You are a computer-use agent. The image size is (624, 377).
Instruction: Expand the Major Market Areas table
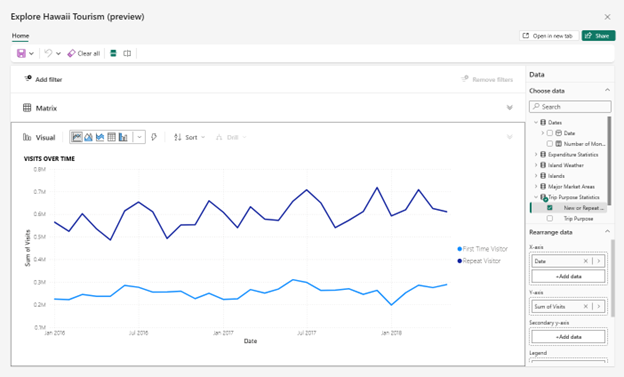point(536,186)
